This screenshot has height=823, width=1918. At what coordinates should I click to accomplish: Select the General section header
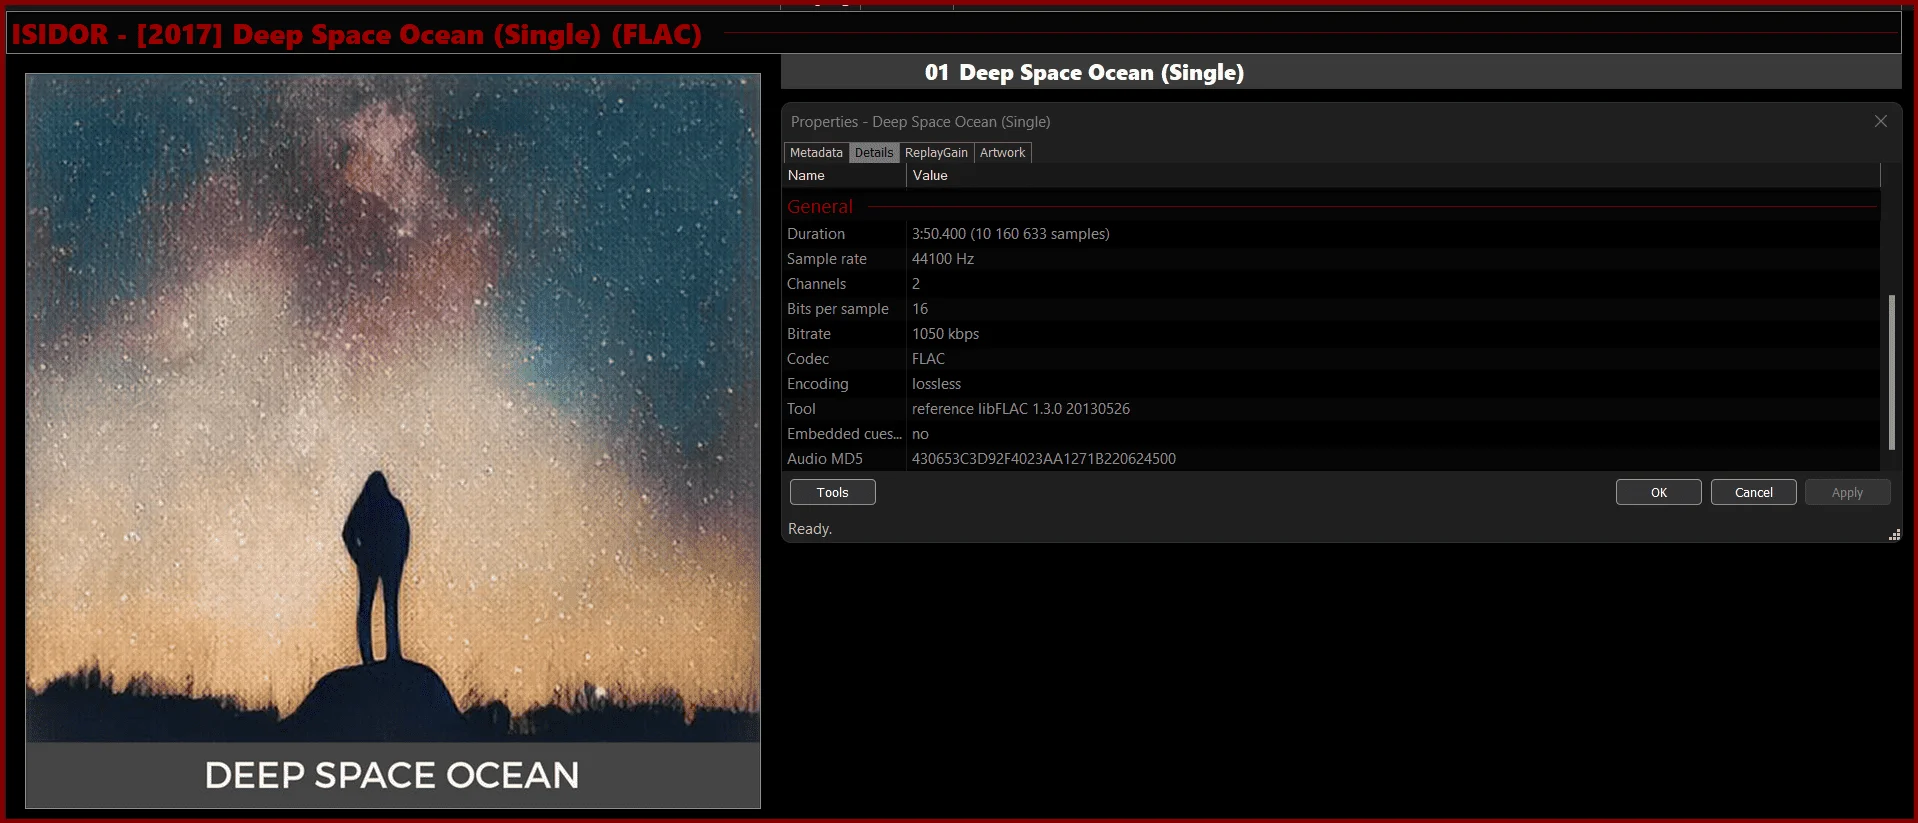pyautogui.click(x=820, y=207)
